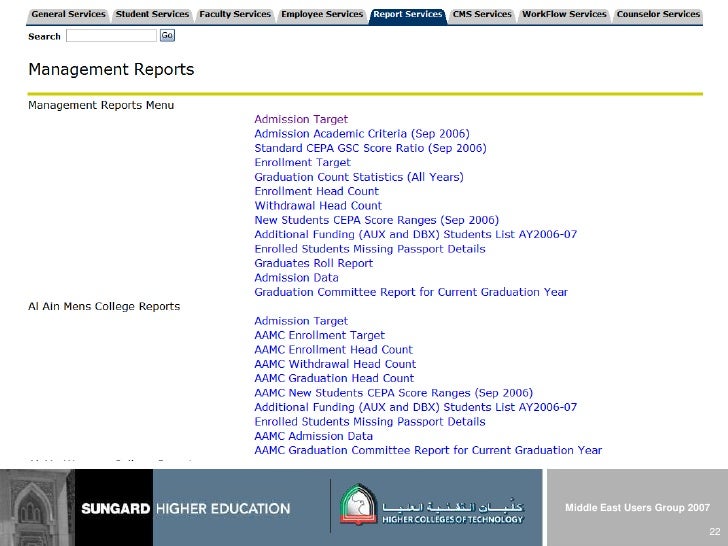
Task: Open New Students CEPA Score Ranges link
Action: tap(376, 220)
